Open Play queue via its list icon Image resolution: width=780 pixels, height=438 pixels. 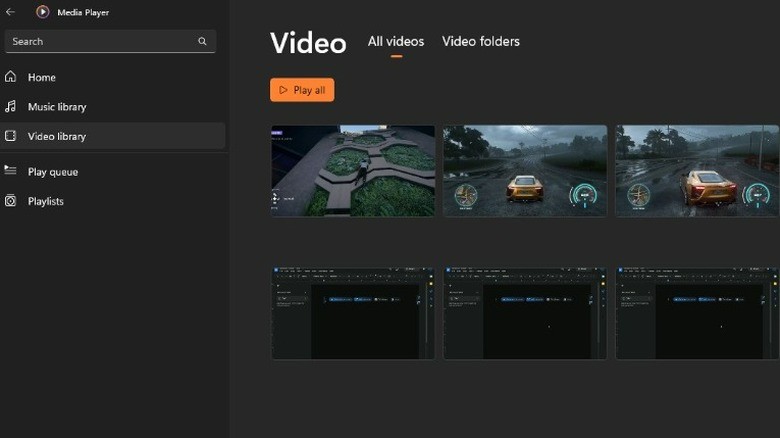coord(11,171)
